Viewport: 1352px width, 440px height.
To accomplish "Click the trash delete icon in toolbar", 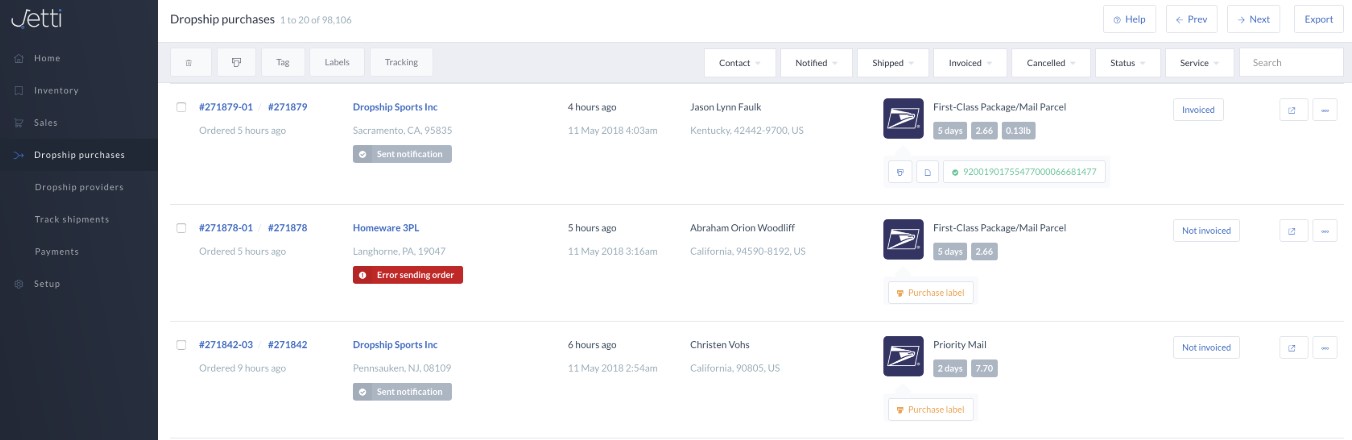I will (x=189, y=62).
